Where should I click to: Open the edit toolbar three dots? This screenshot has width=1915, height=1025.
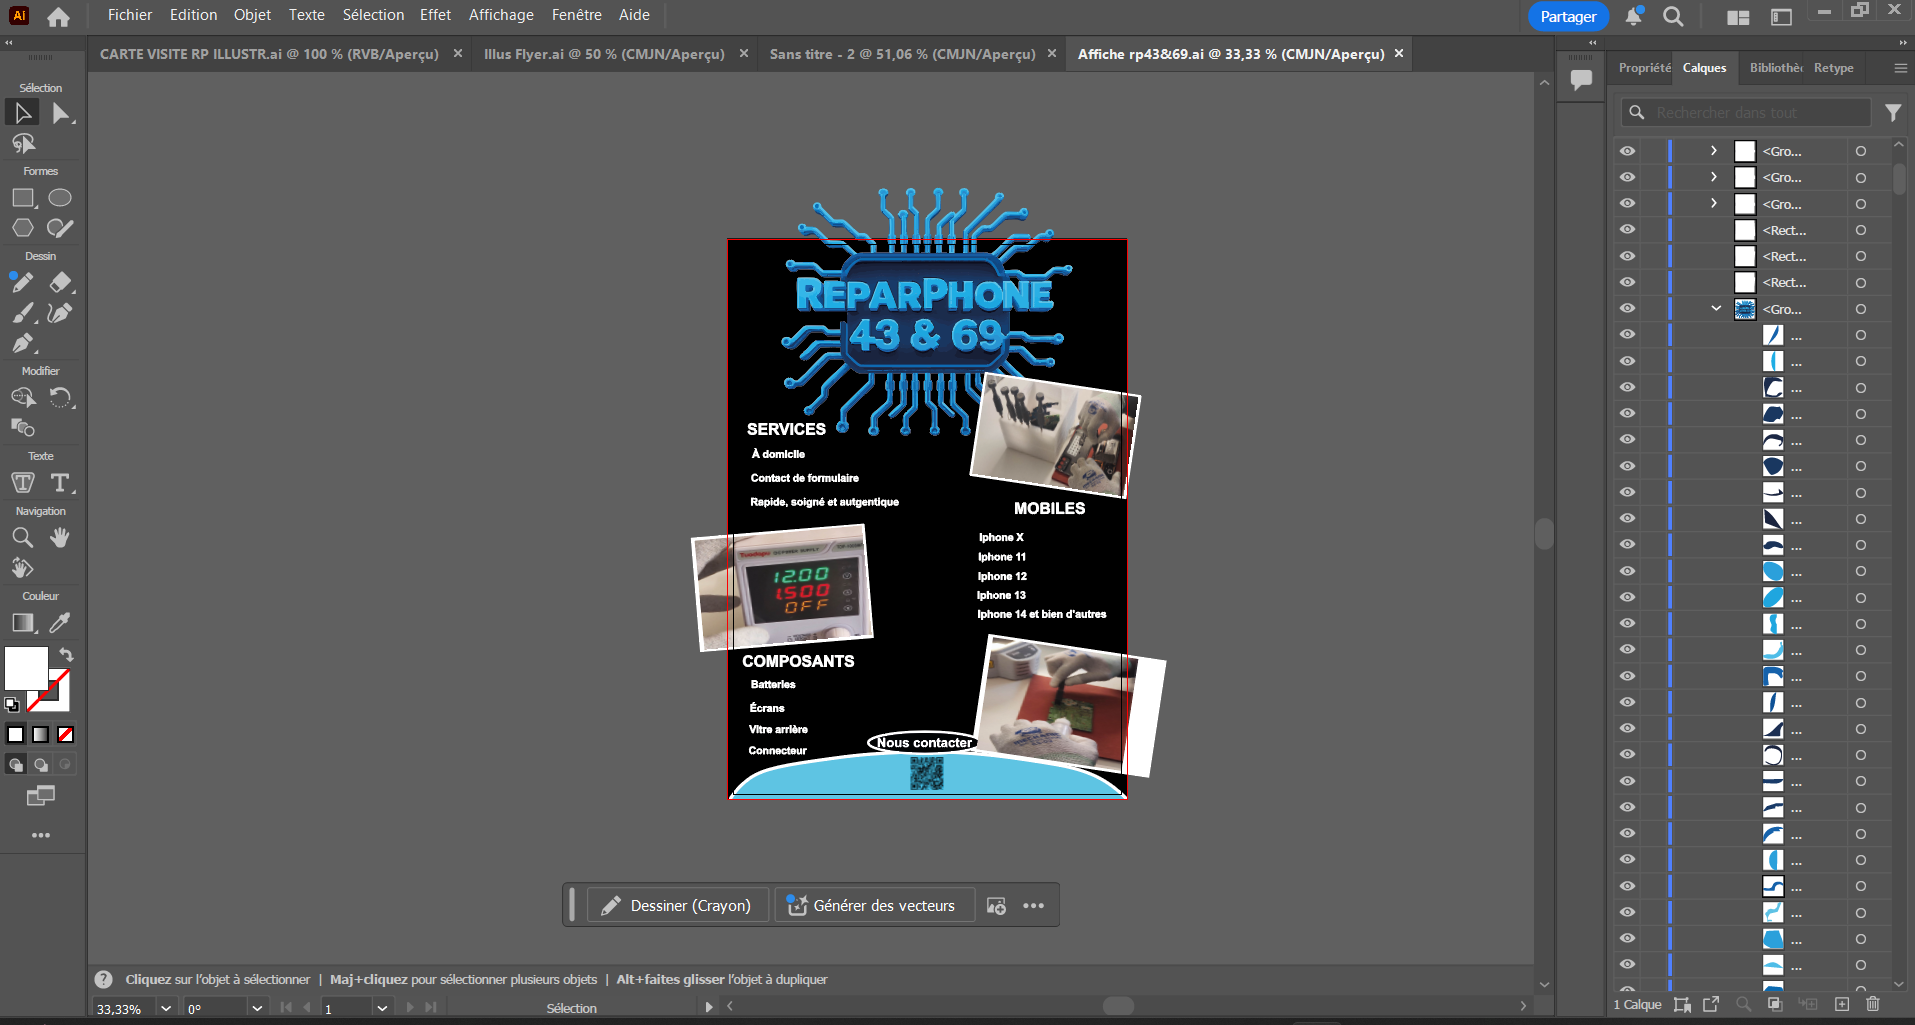[41, 835]
